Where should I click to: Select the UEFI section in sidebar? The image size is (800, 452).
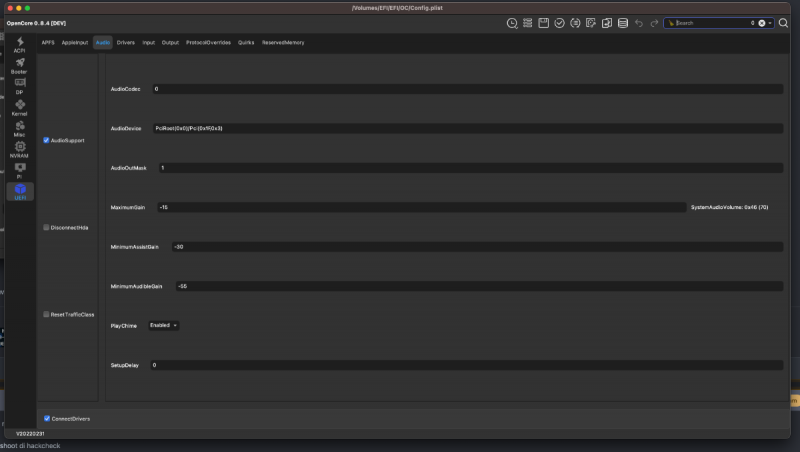click(x=20, y=191)
